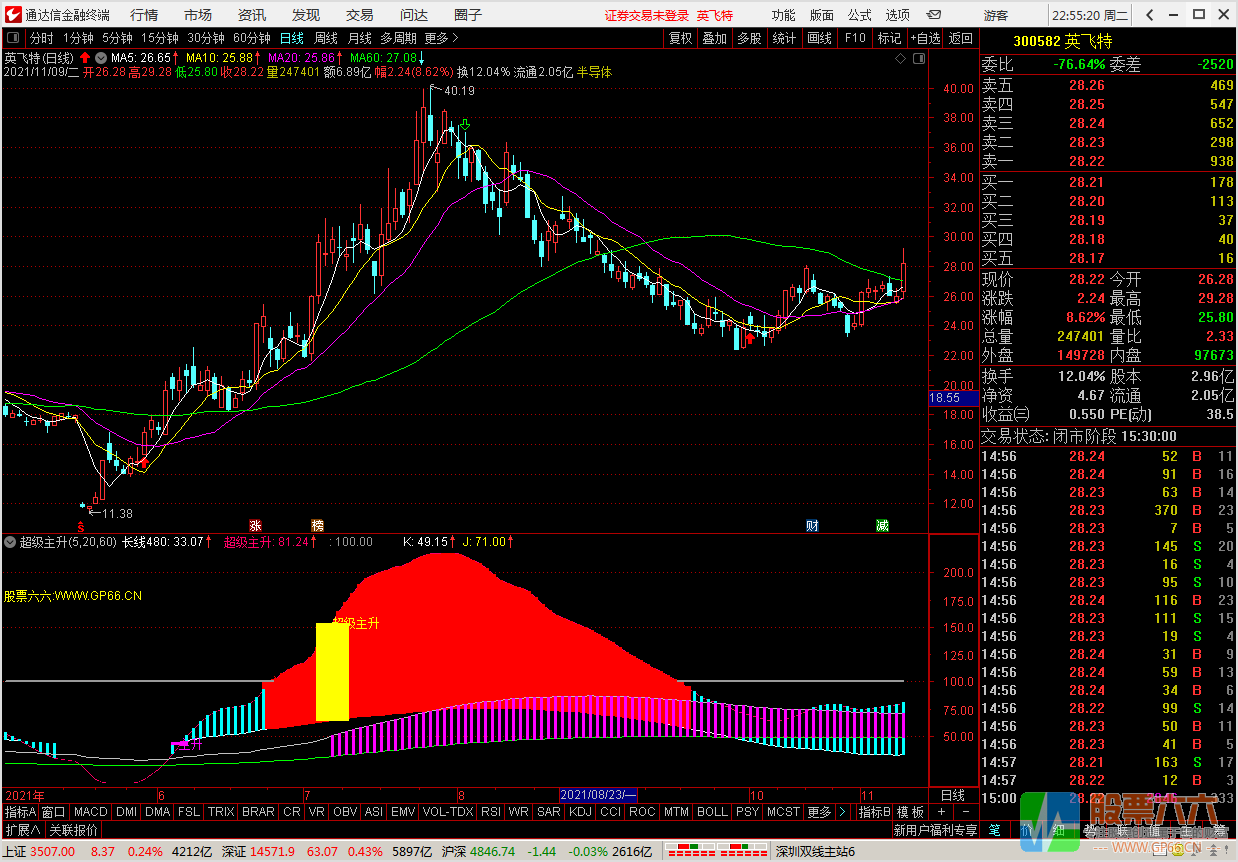
Task: Expand the 更多 indicators list at bottom
Action: click(x=820, y=812)
